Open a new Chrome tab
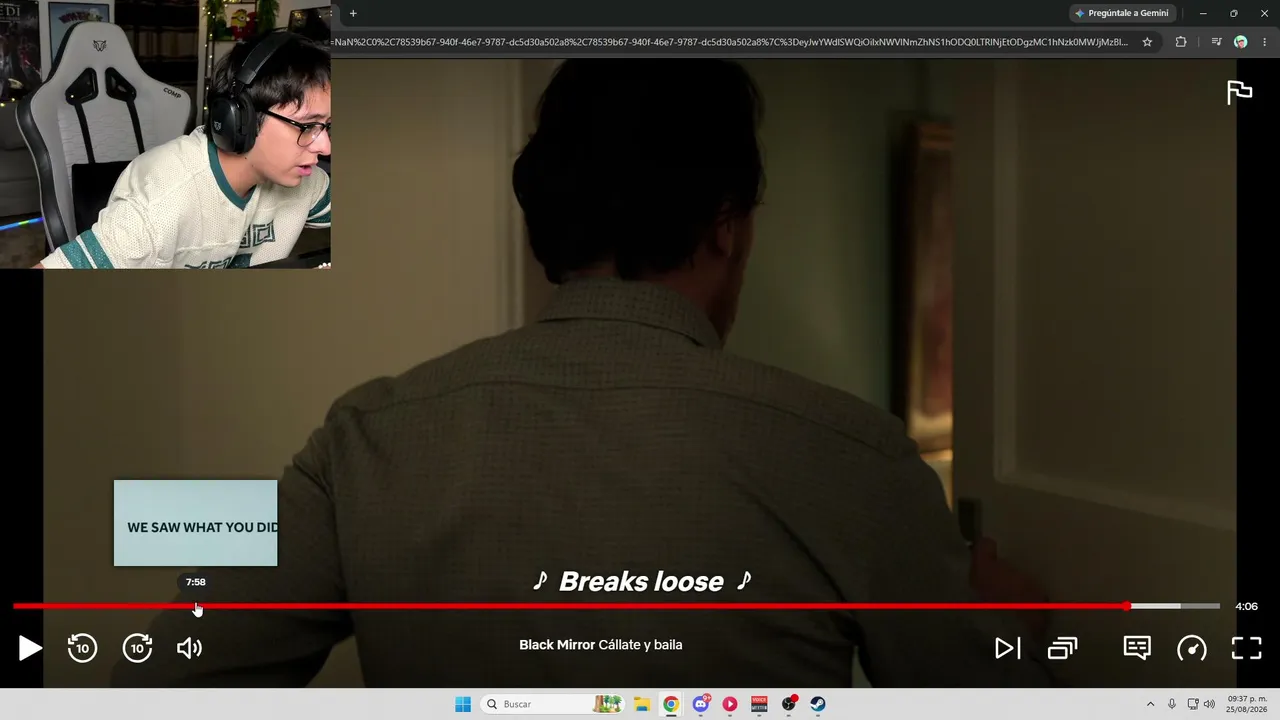Image resolution: width=1280 pixels, height=720 pixels. tap(353, 13)
